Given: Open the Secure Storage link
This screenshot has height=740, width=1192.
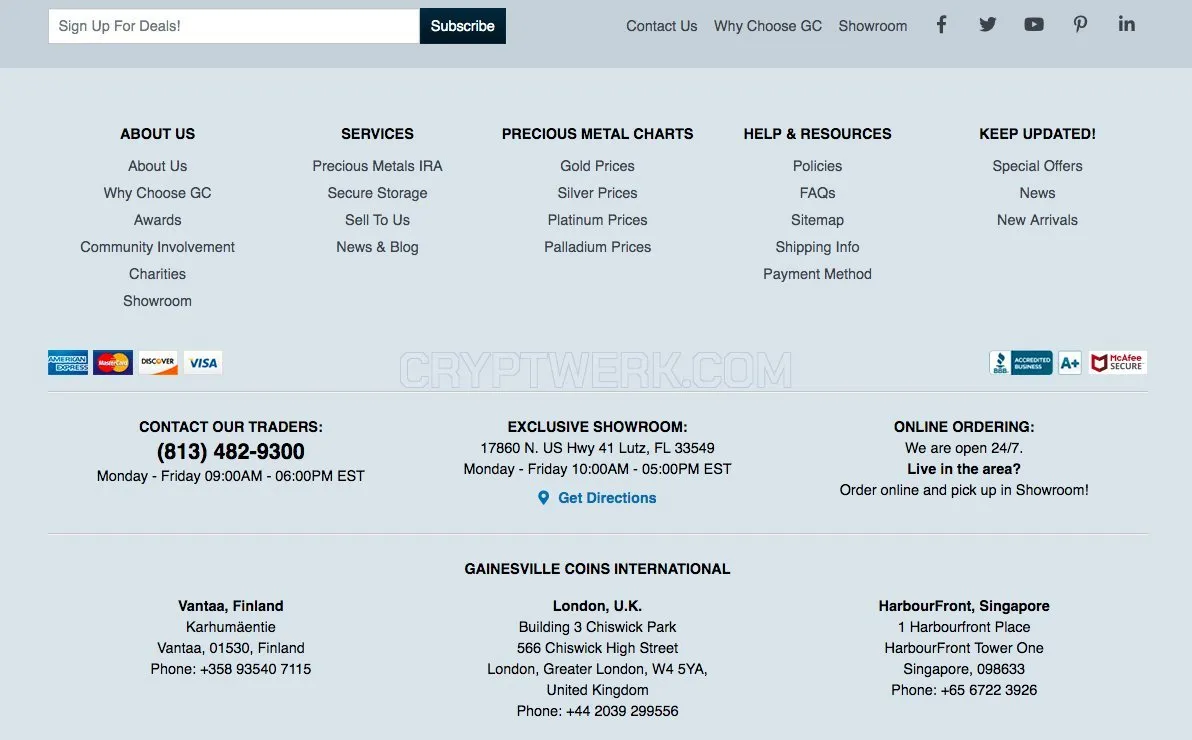Looking at the screenshot, I should (377, 193).
